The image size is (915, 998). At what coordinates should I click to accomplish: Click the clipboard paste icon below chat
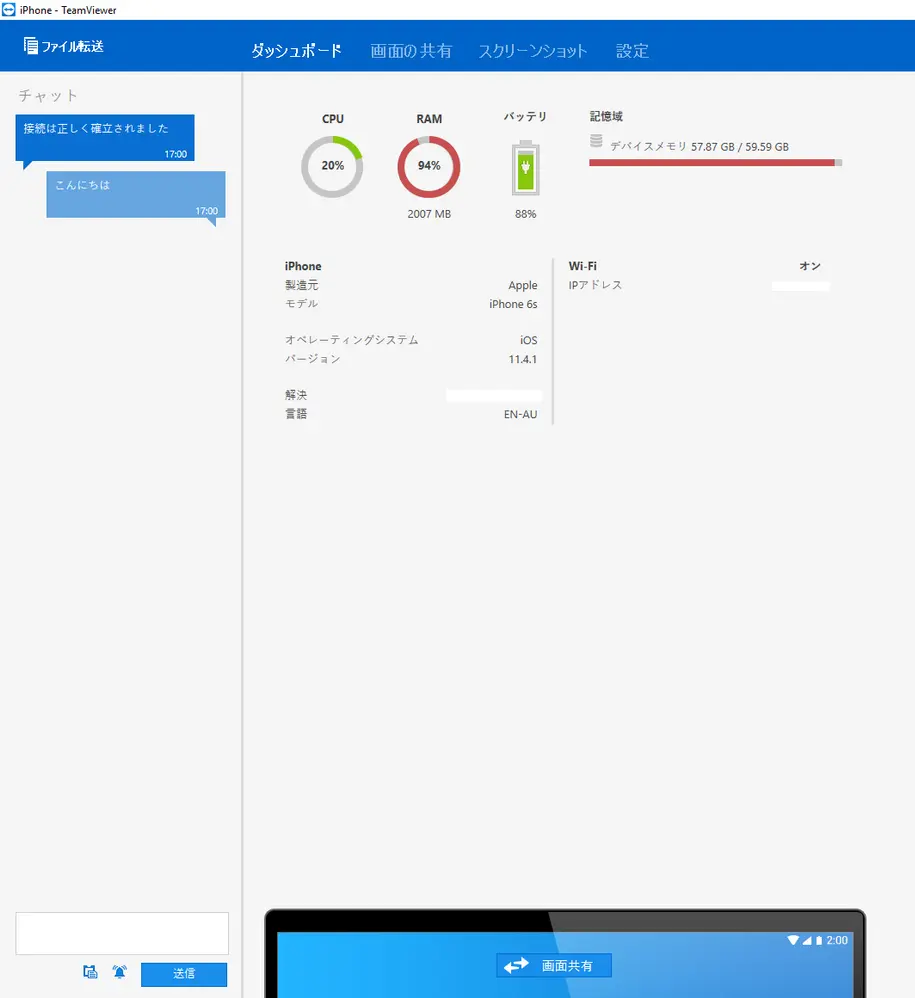(x=90, y=972)
